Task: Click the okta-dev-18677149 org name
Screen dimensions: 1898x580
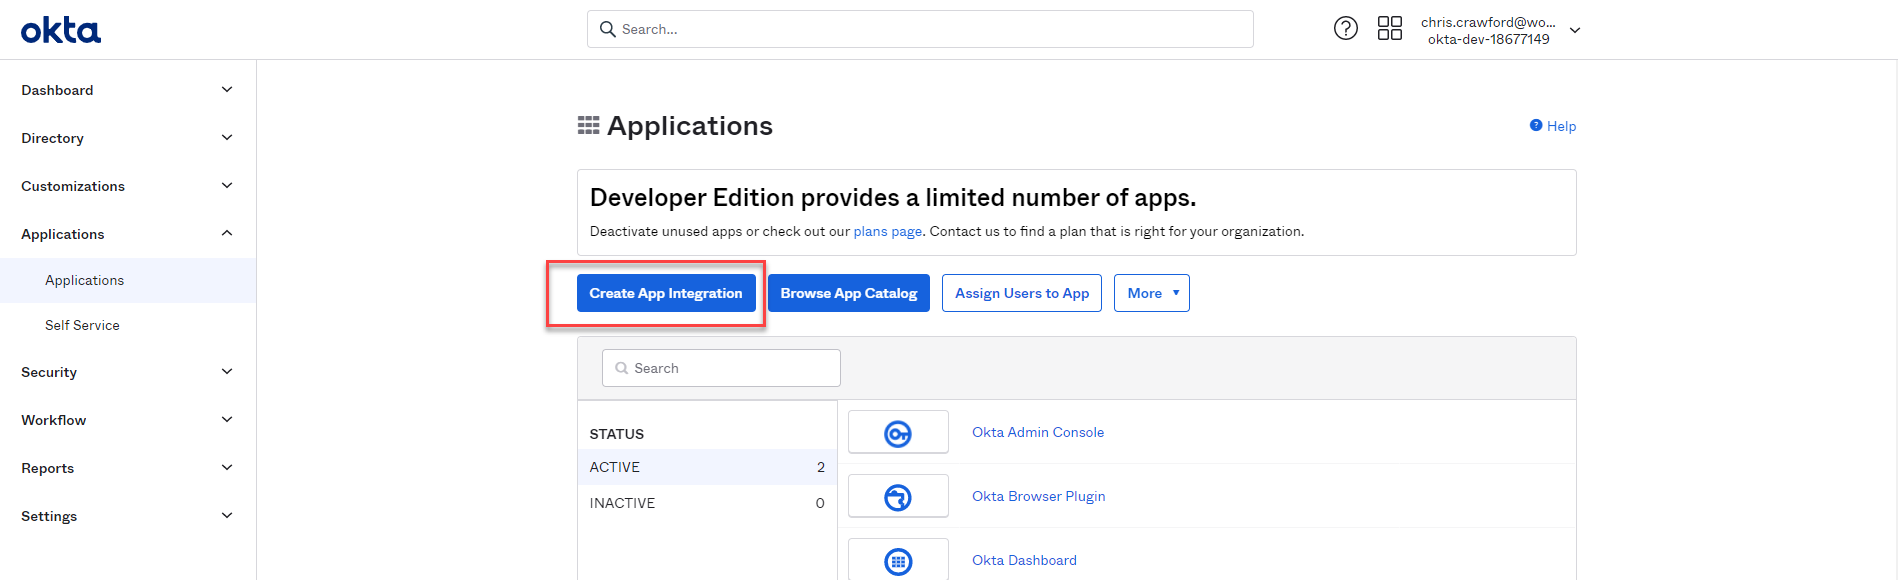Action: point(1489,39)
